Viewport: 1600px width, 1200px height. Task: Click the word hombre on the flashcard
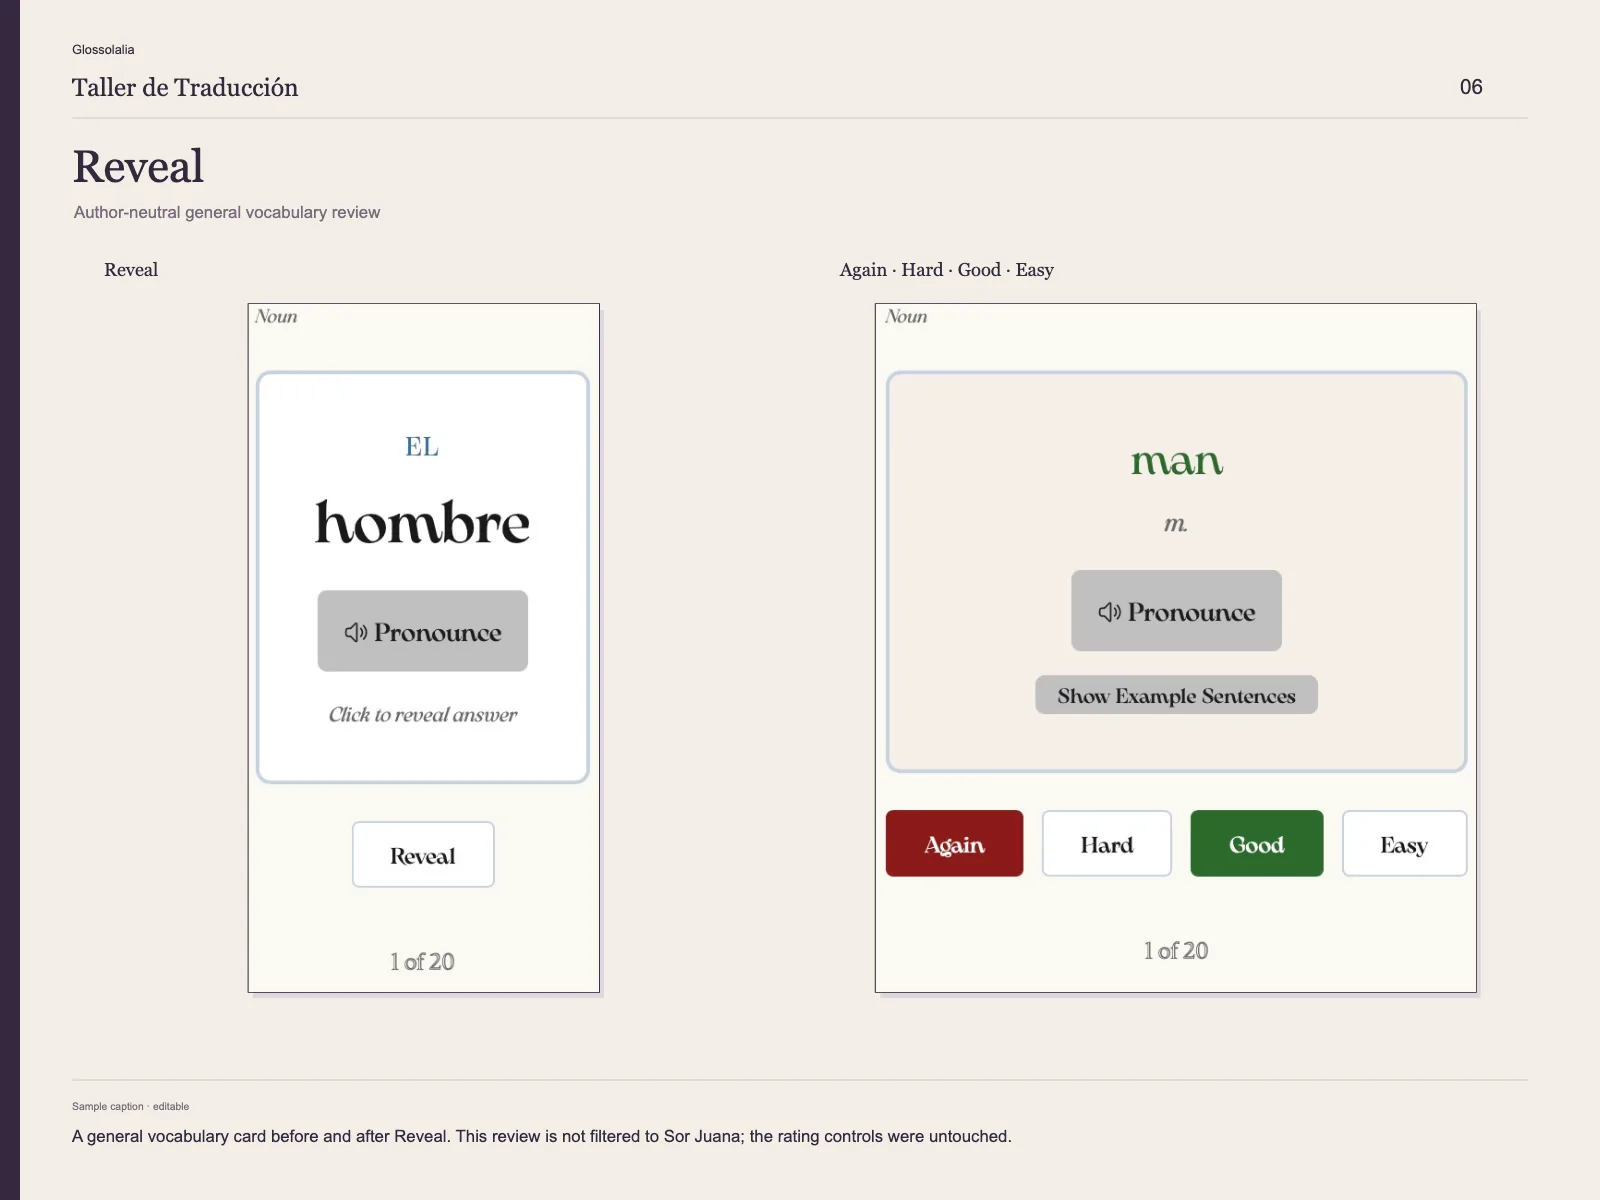[x=422, y=523]
